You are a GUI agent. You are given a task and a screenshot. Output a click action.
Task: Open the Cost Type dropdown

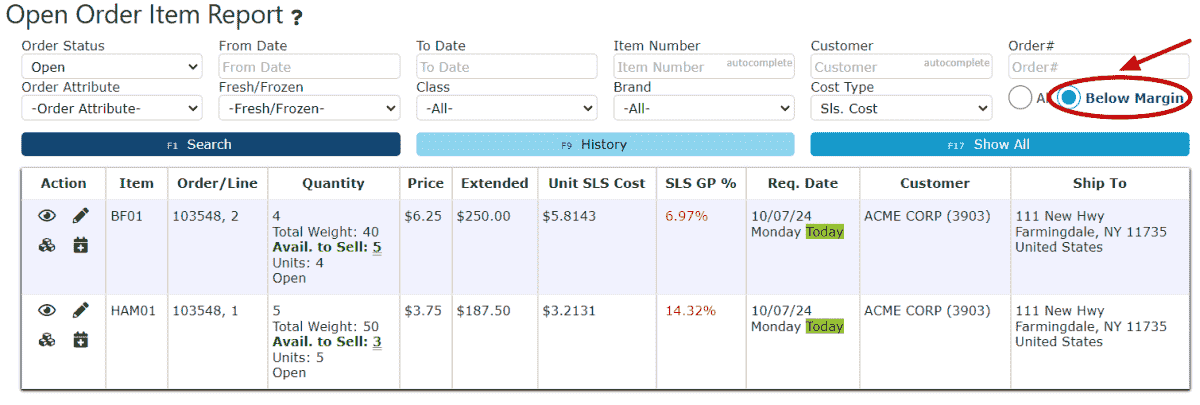pos(901,108)
